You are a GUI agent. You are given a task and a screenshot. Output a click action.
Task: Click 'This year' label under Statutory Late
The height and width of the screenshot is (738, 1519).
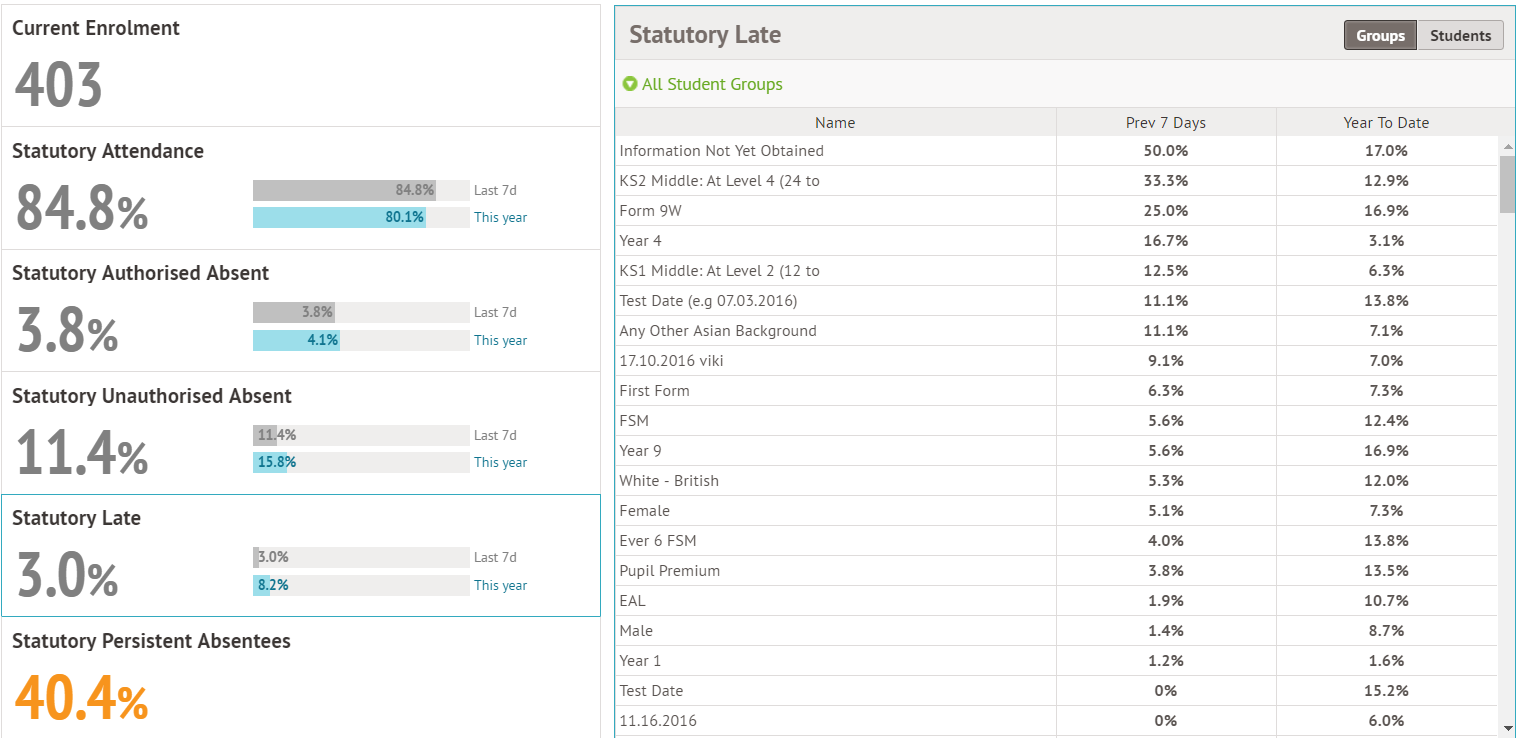click(x=500, y=585)
